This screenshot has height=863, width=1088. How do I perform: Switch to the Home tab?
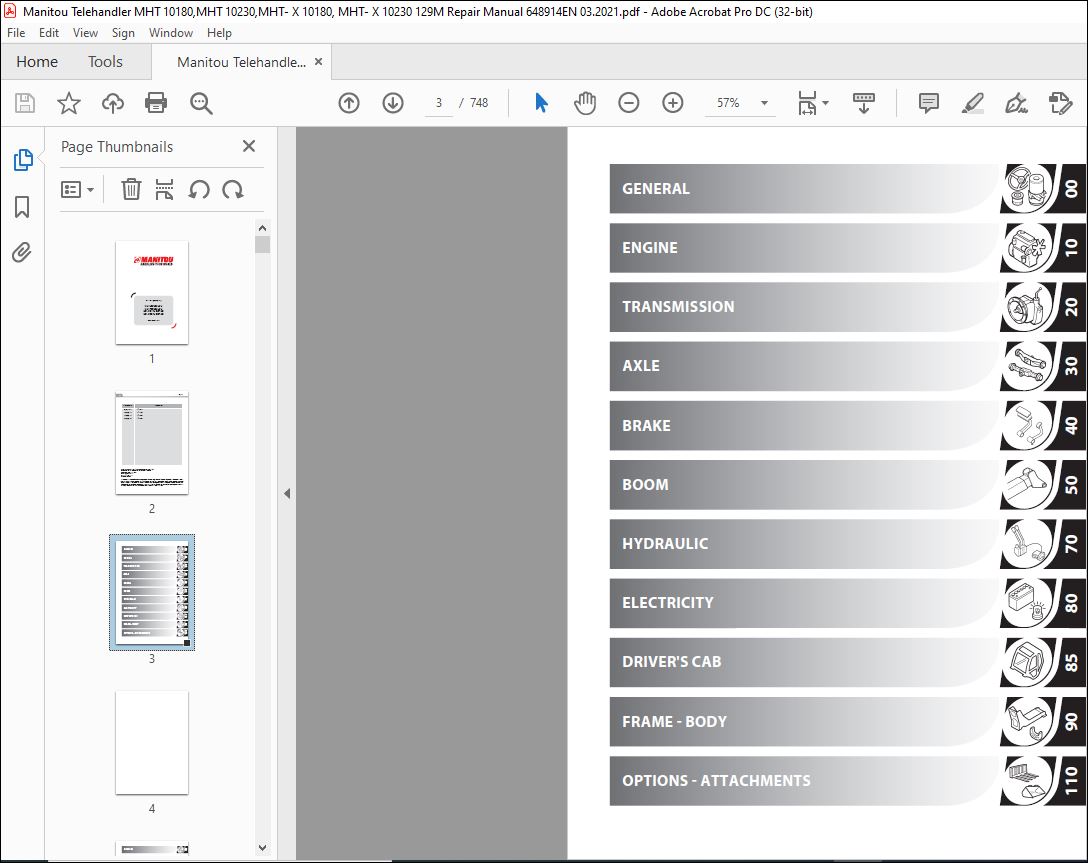[37, 62]
